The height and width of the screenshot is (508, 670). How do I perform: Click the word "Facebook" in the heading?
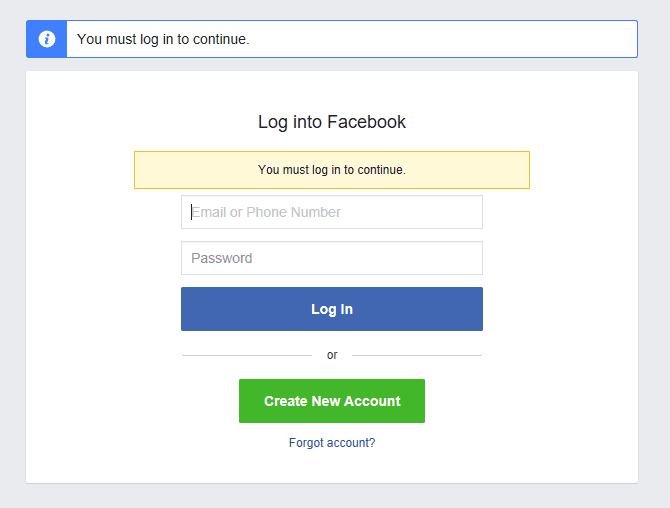[366, 122]
